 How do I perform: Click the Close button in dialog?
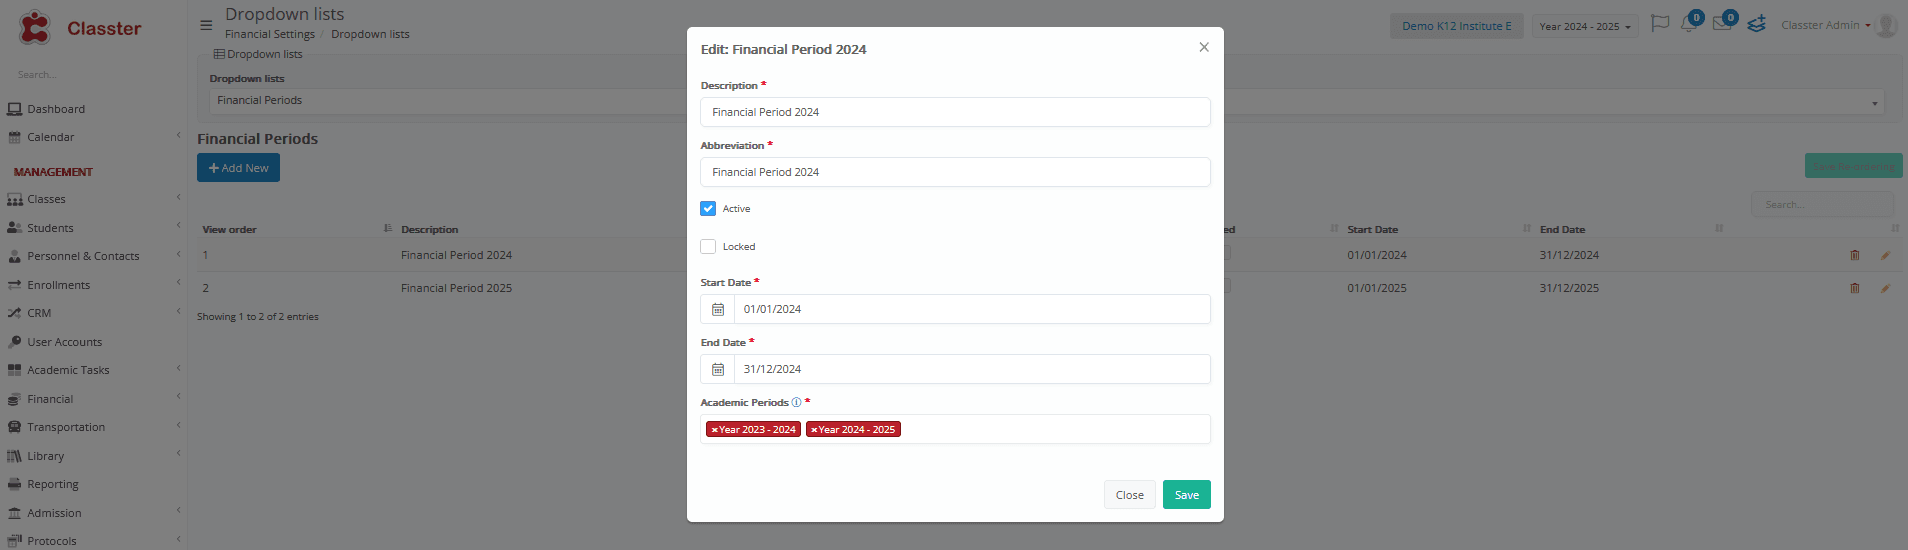(x=1130, y=495)
